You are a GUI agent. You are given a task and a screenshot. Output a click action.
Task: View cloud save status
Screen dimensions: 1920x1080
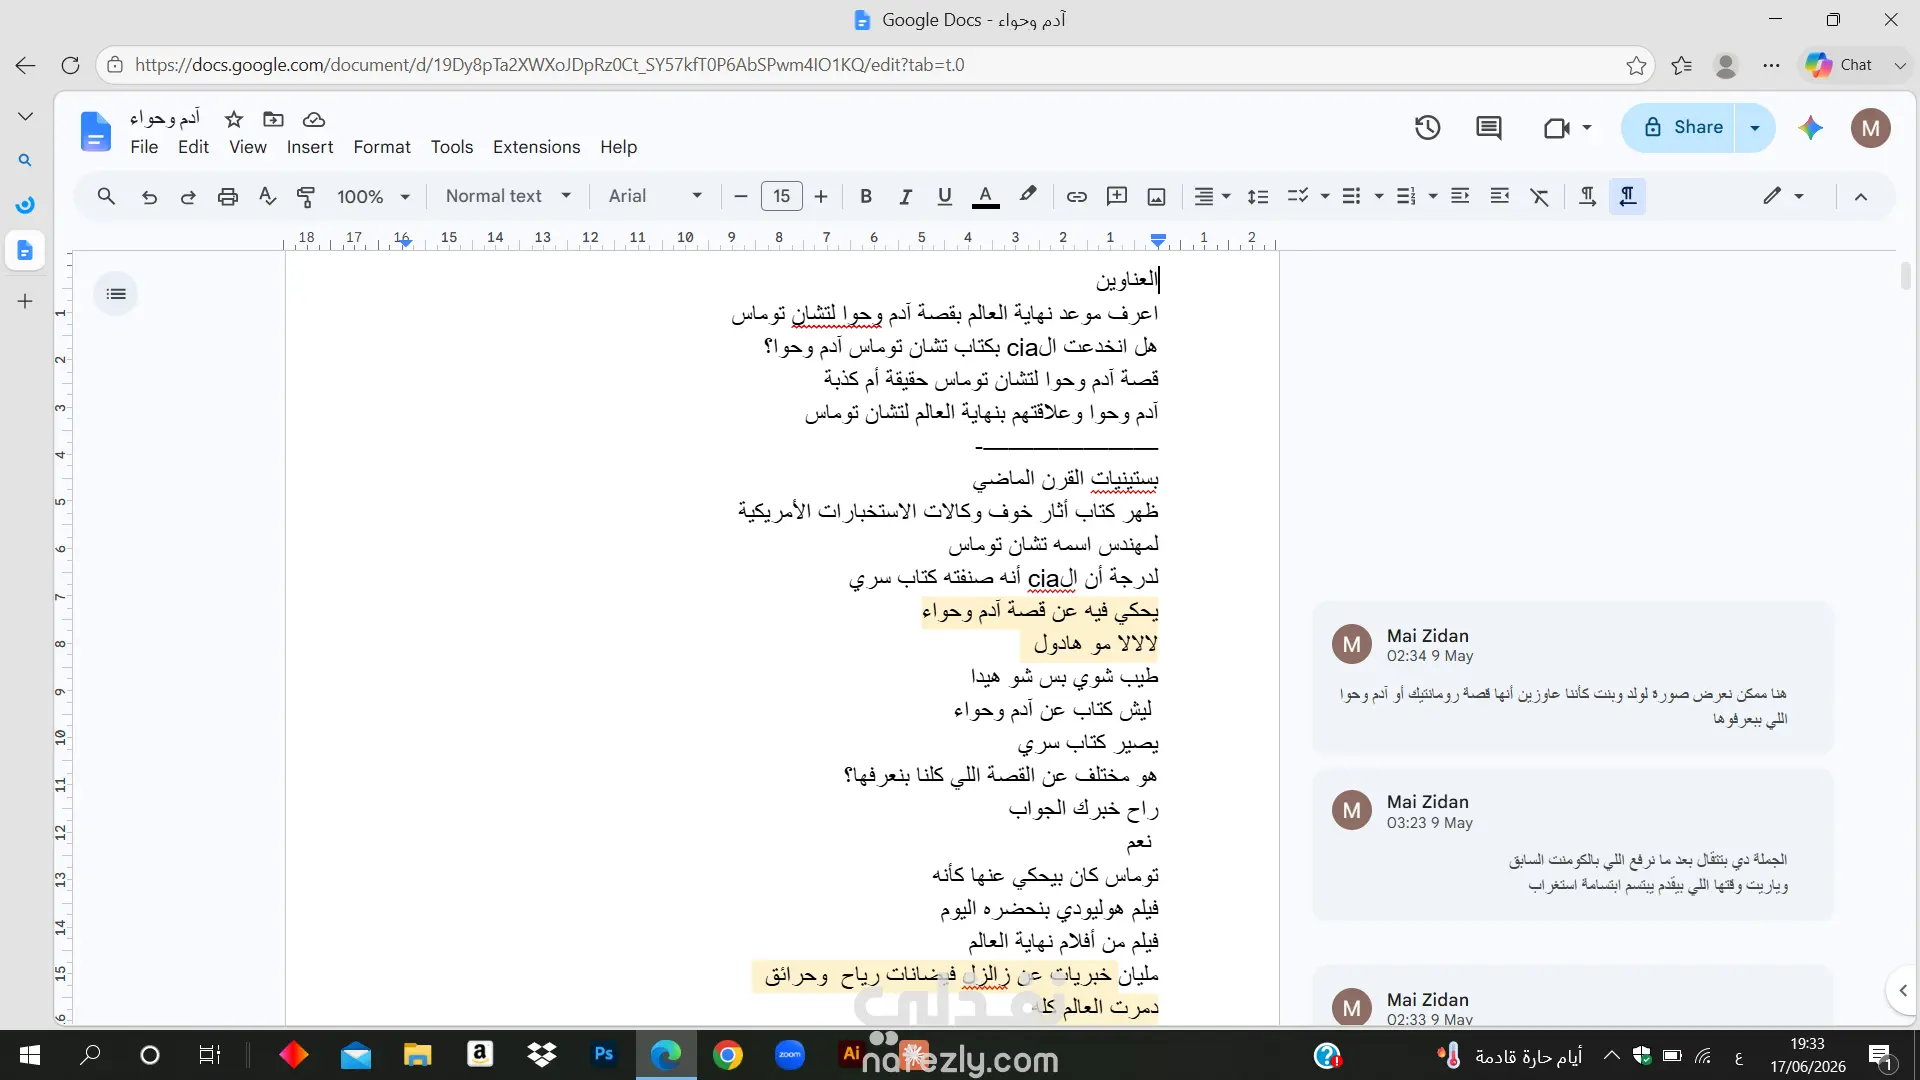tap(314, 119)
